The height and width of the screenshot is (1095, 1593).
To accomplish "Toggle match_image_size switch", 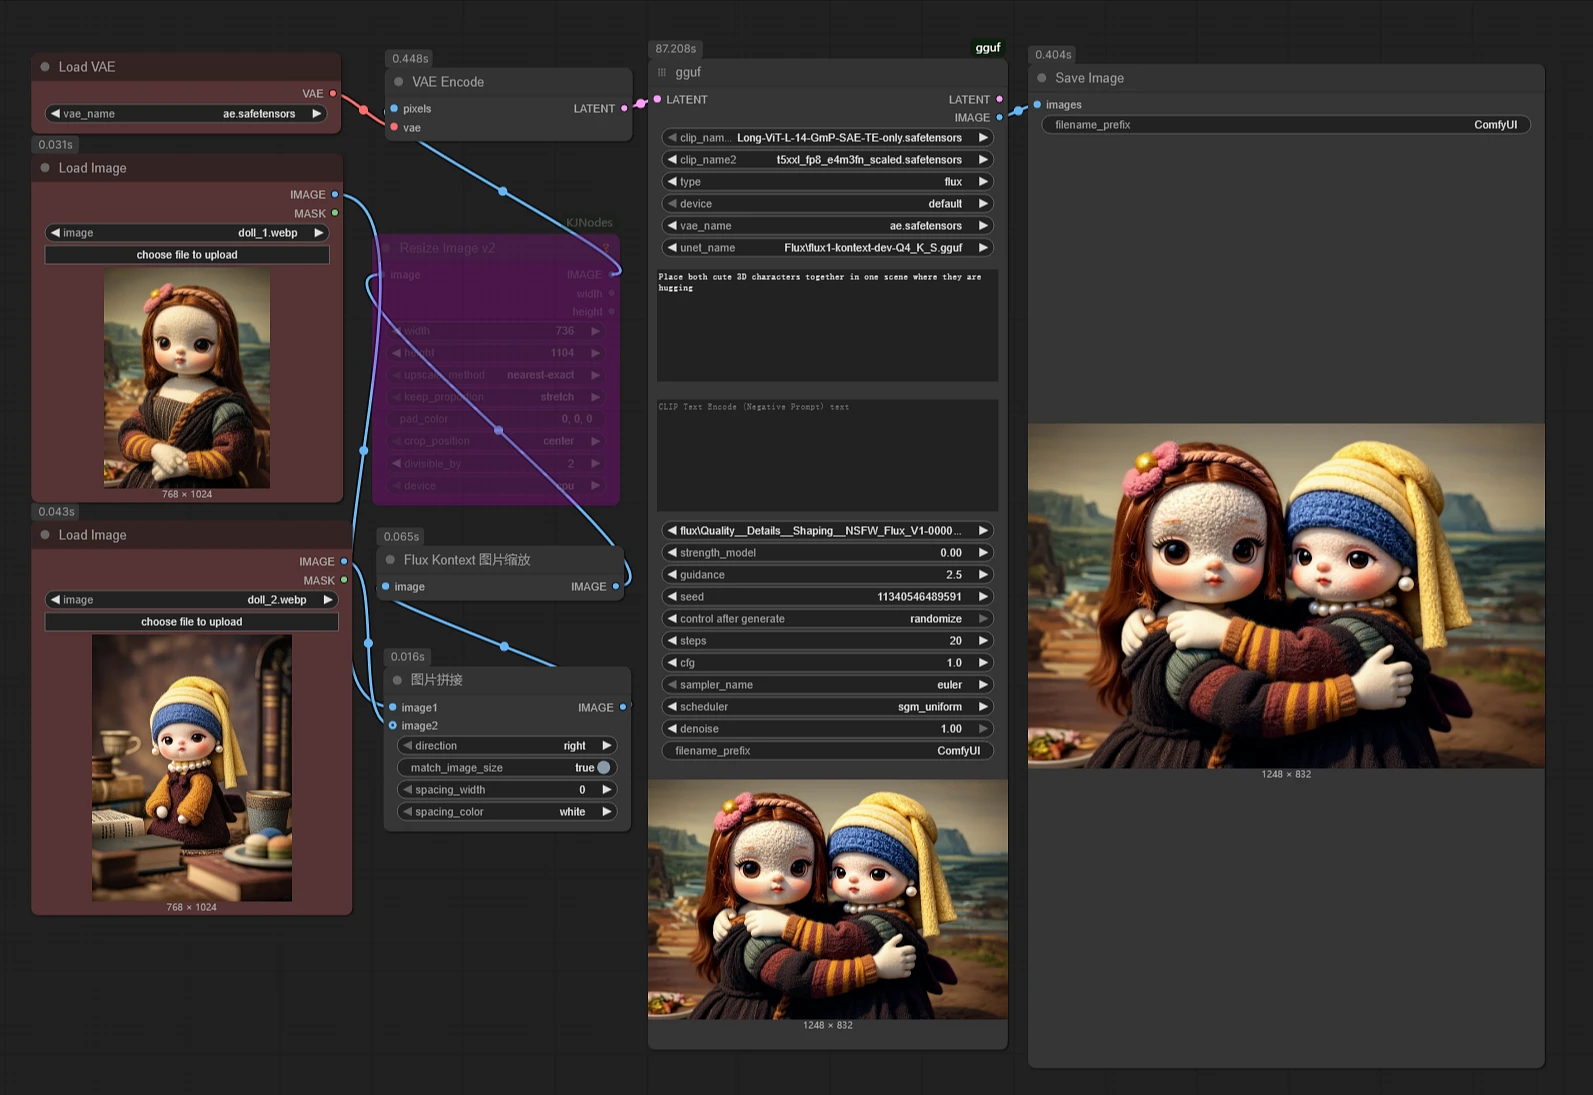I will point(603,768).
